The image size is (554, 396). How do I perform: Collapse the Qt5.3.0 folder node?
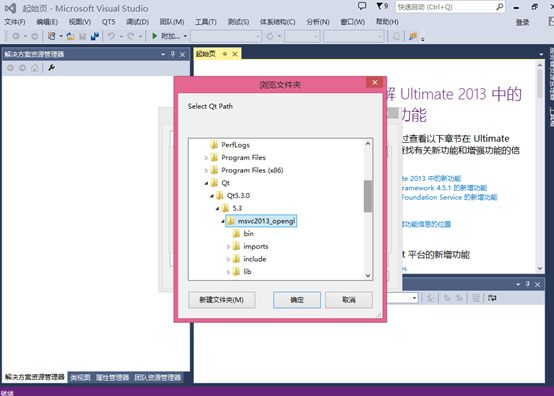point(212,196)
